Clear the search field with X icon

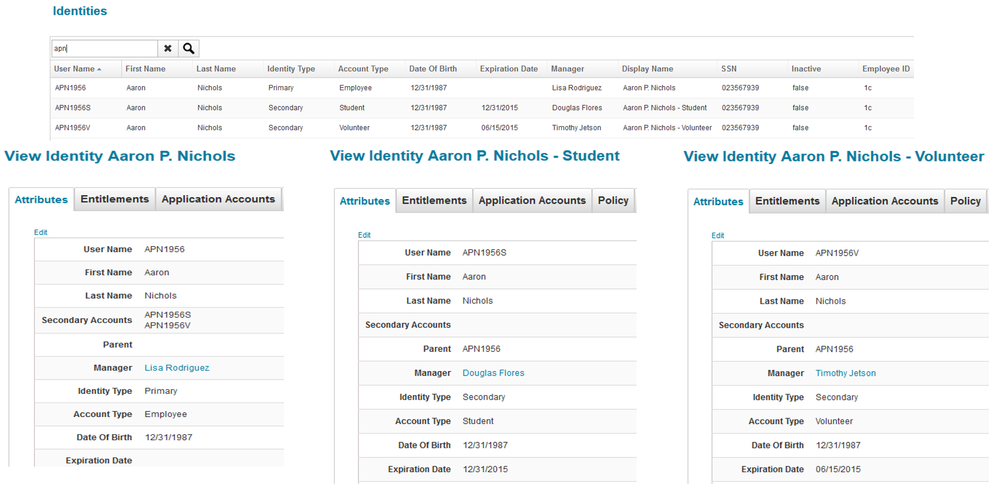click(x=168, y=48)
